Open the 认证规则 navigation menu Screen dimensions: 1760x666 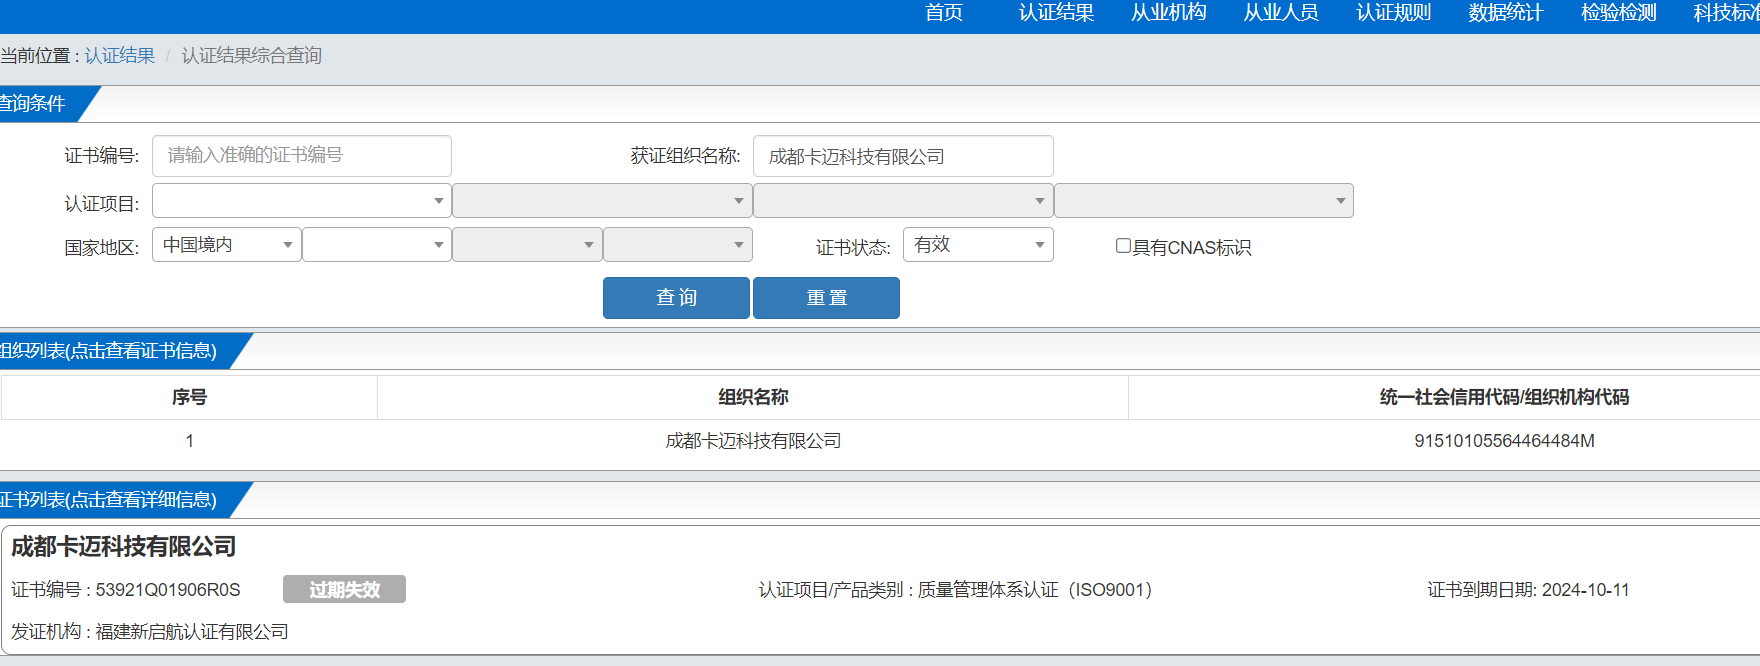tap(1393, 13)
